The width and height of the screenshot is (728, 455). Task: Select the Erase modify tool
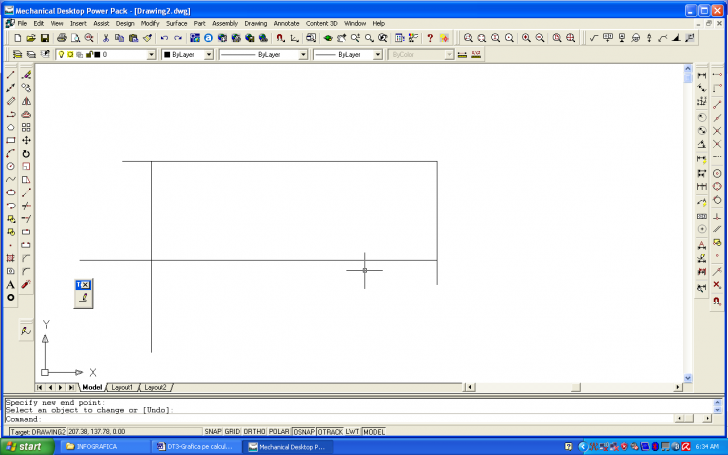pos(26,75)
